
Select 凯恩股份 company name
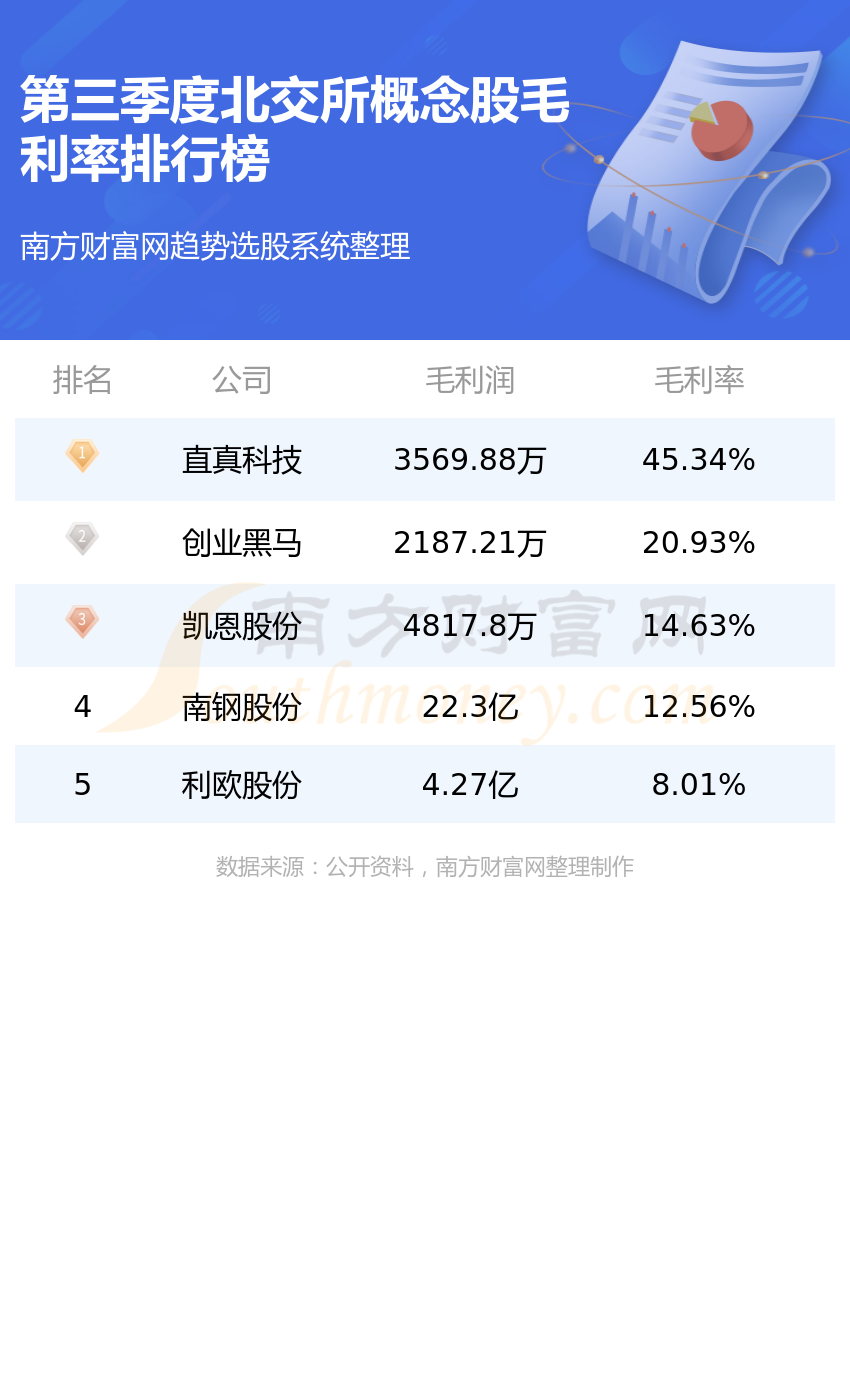[x=242, y=626]
